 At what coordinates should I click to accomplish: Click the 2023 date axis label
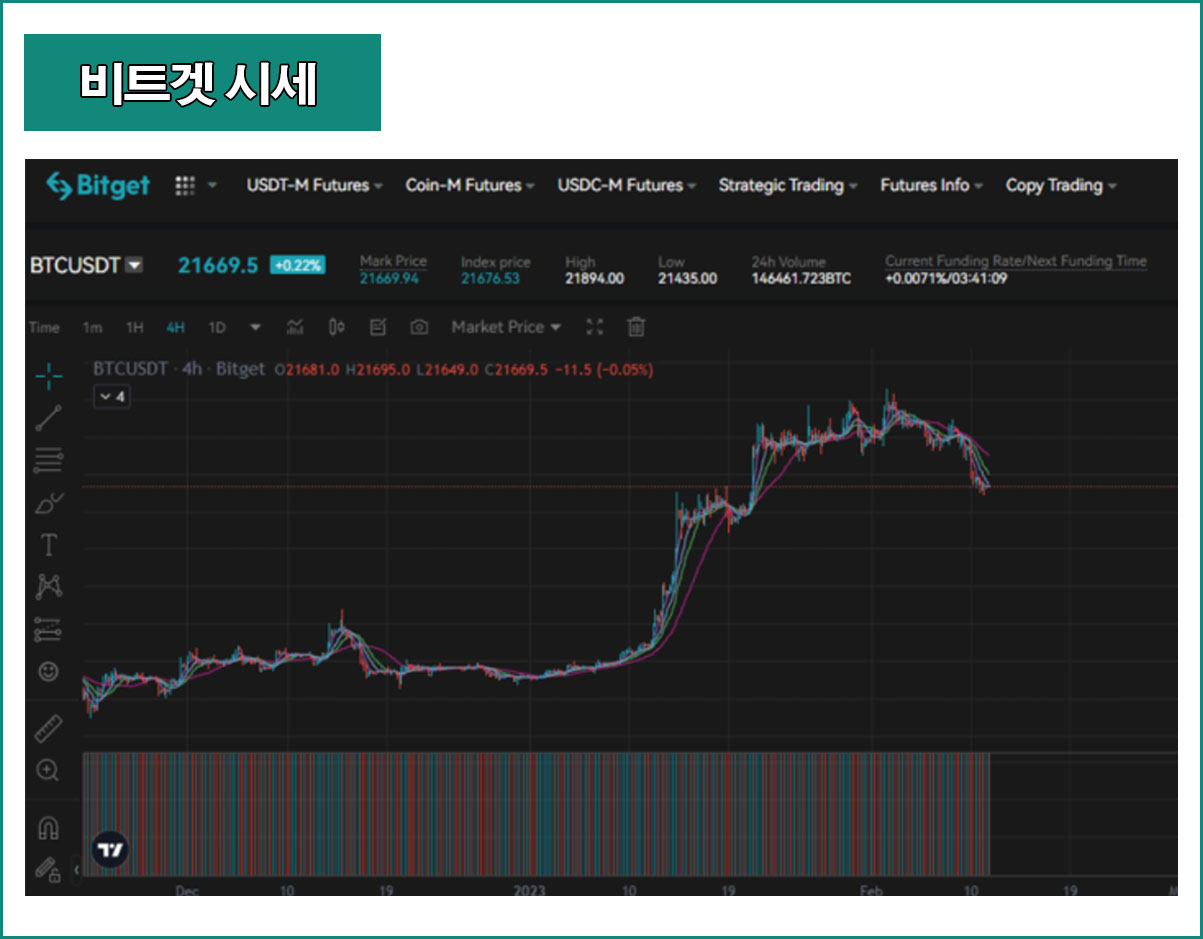529,889
